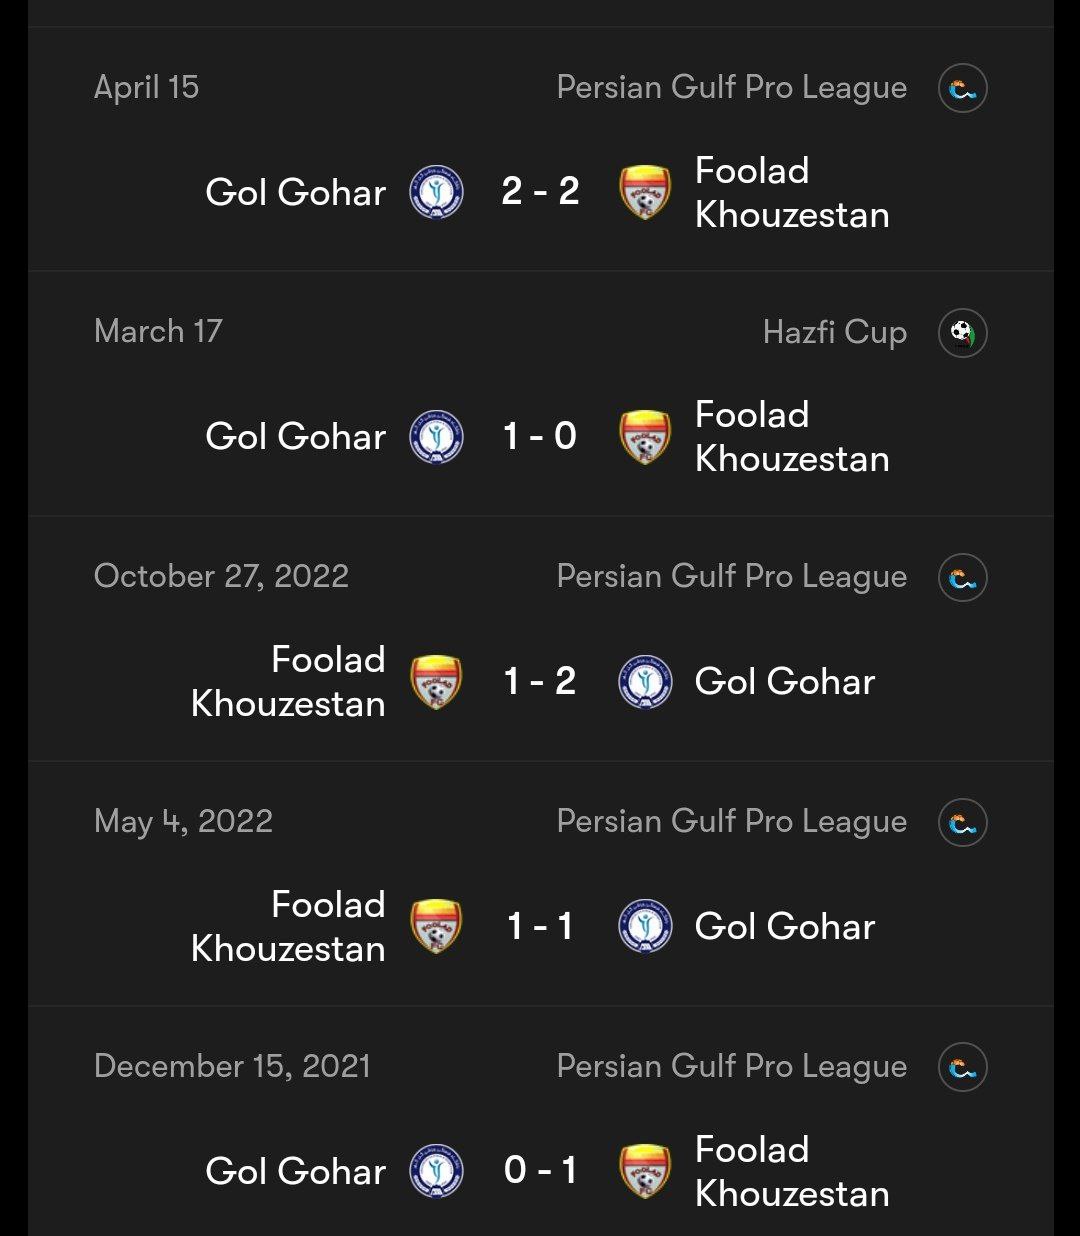Screen dimensions: 1080x1236
Task: Open the 0 - 1 score for December 15, 2021
Action: point(540,1170)
